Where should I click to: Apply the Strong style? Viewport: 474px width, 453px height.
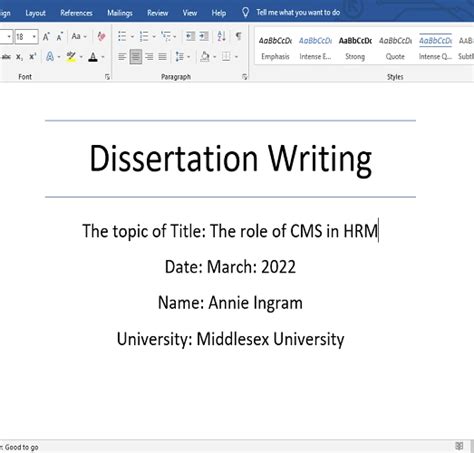tap(355, 48)
